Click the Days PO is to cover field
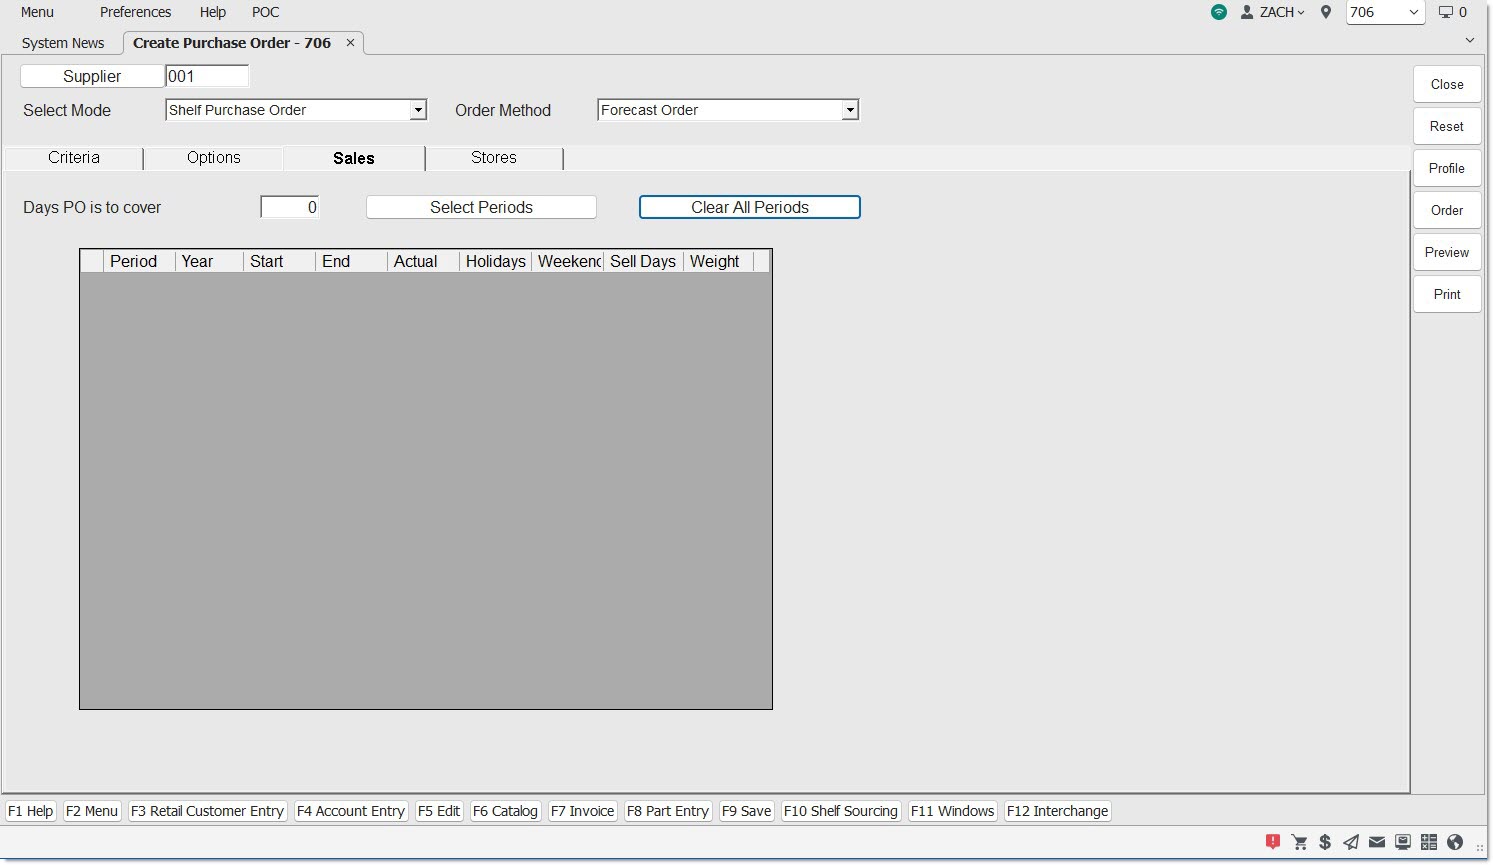Screen dimensions: 1493x865 290,207
